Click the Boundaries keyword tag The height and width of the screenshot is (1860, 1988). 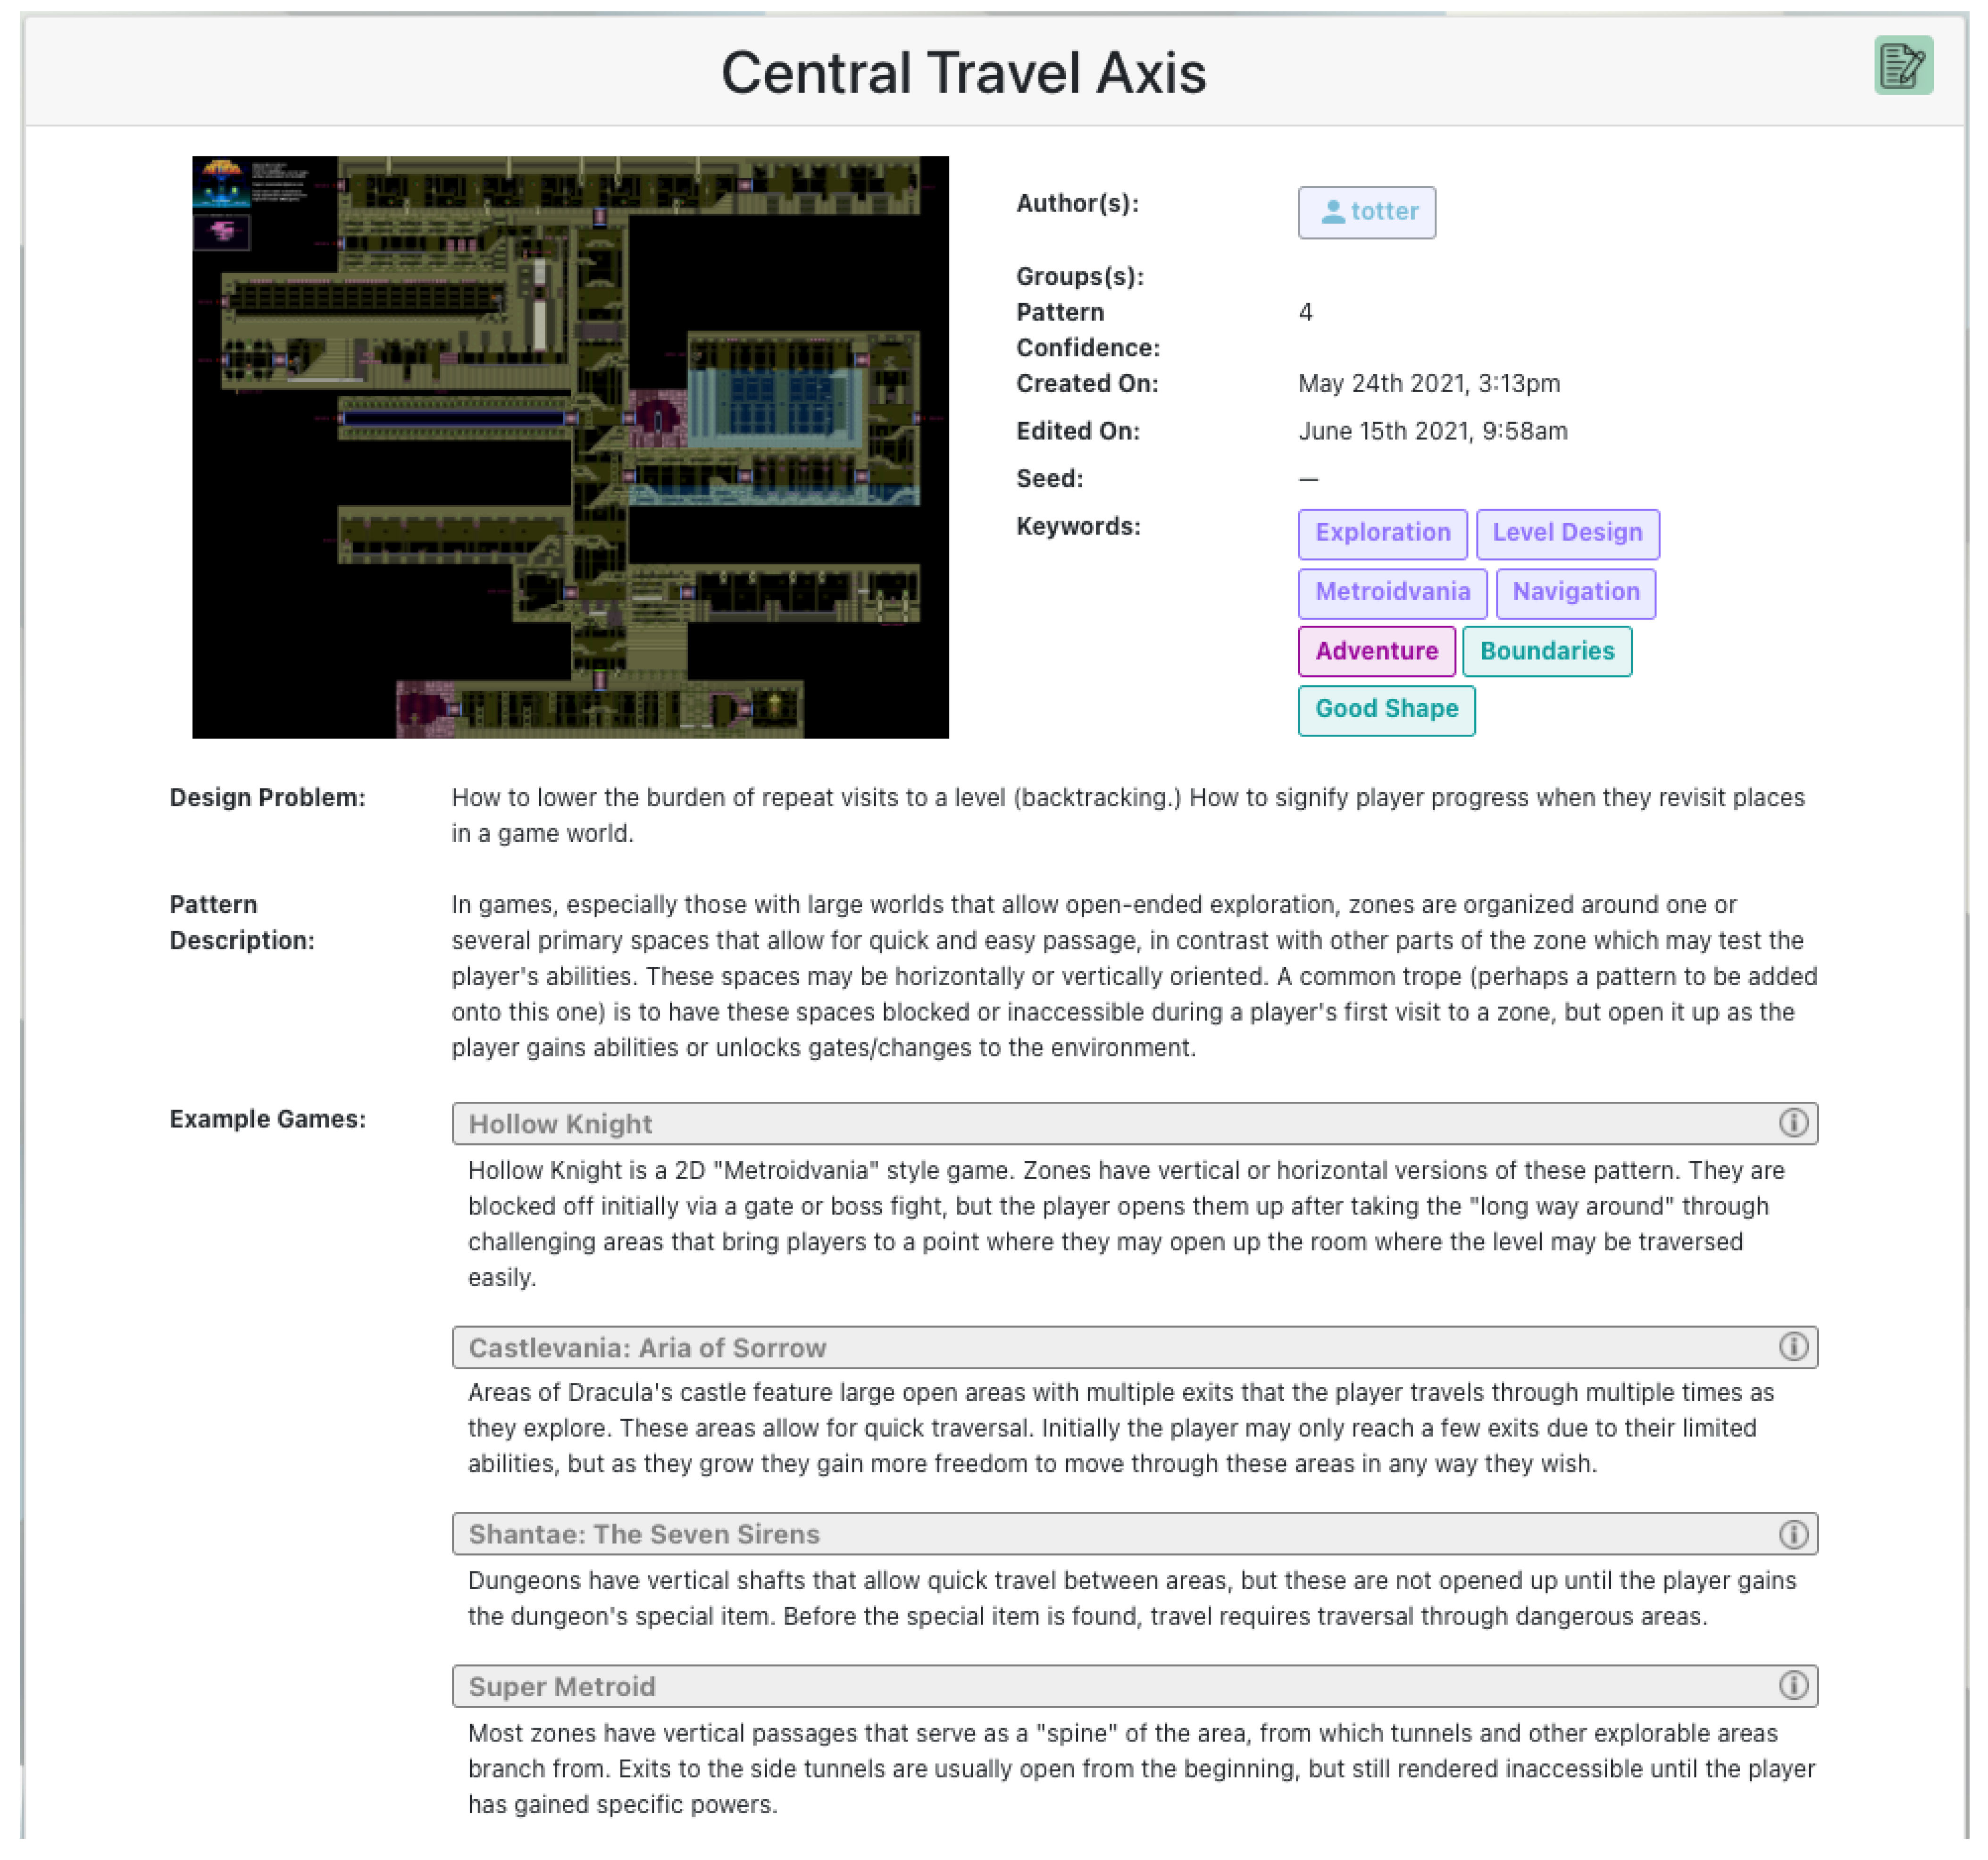click(1545, 650)
